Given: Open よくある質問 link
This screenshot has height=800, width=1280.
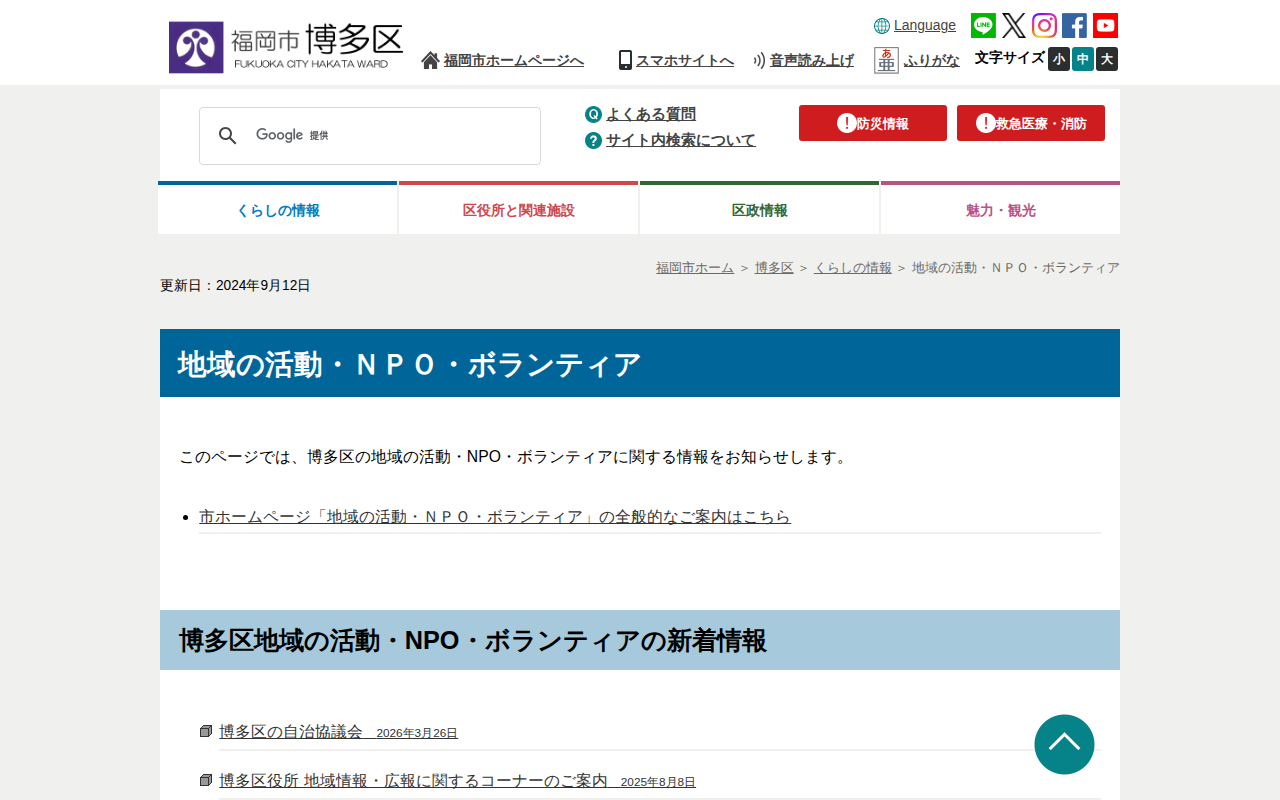Looking at the screenshot, I should pyautogui.click(x=651, y=114).
